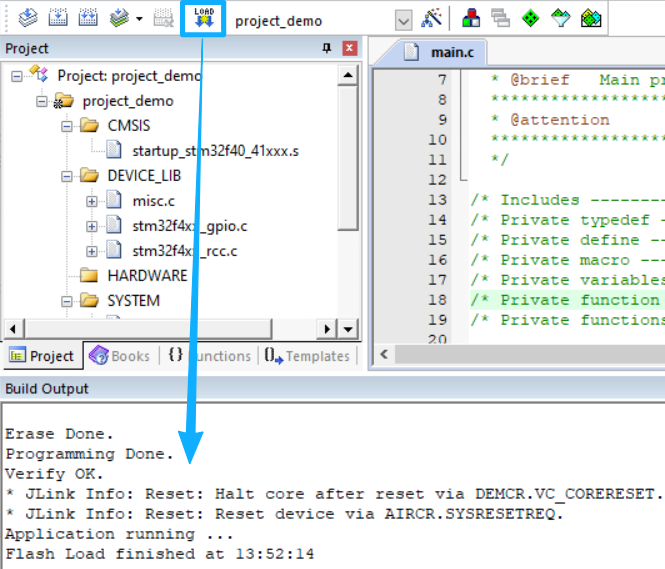Open Options for Target wand icon
The height and width of the screenshot is (569, 665).
pos(431,19)
